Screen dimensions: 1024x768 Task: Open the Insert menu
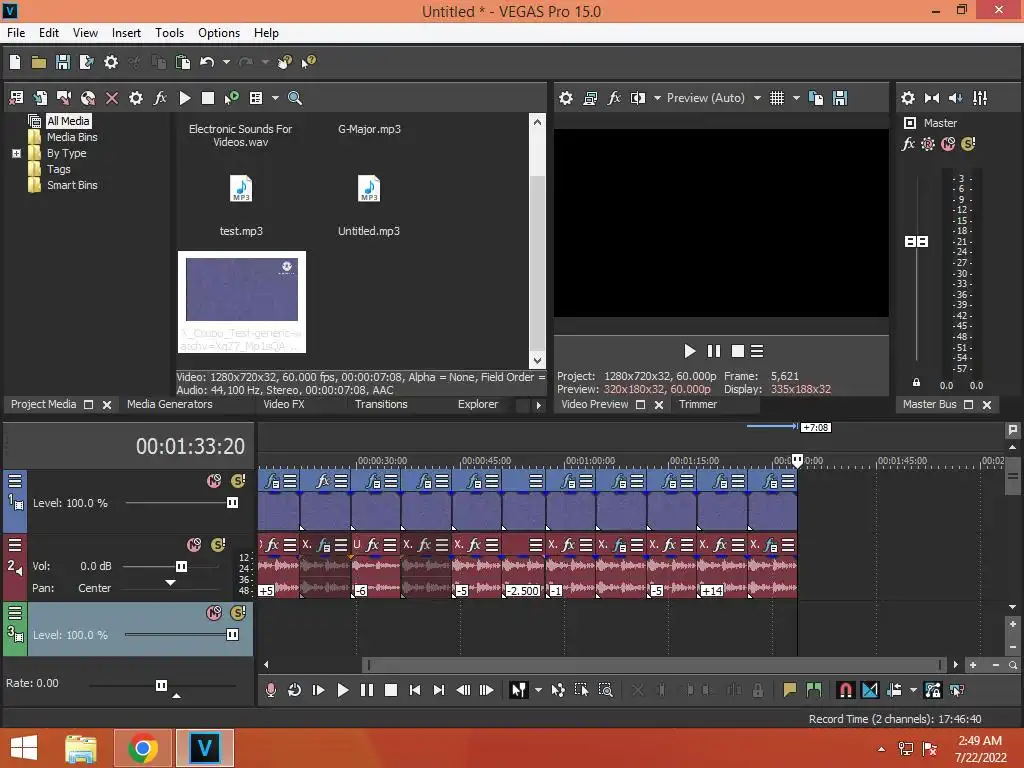(126, 33)
